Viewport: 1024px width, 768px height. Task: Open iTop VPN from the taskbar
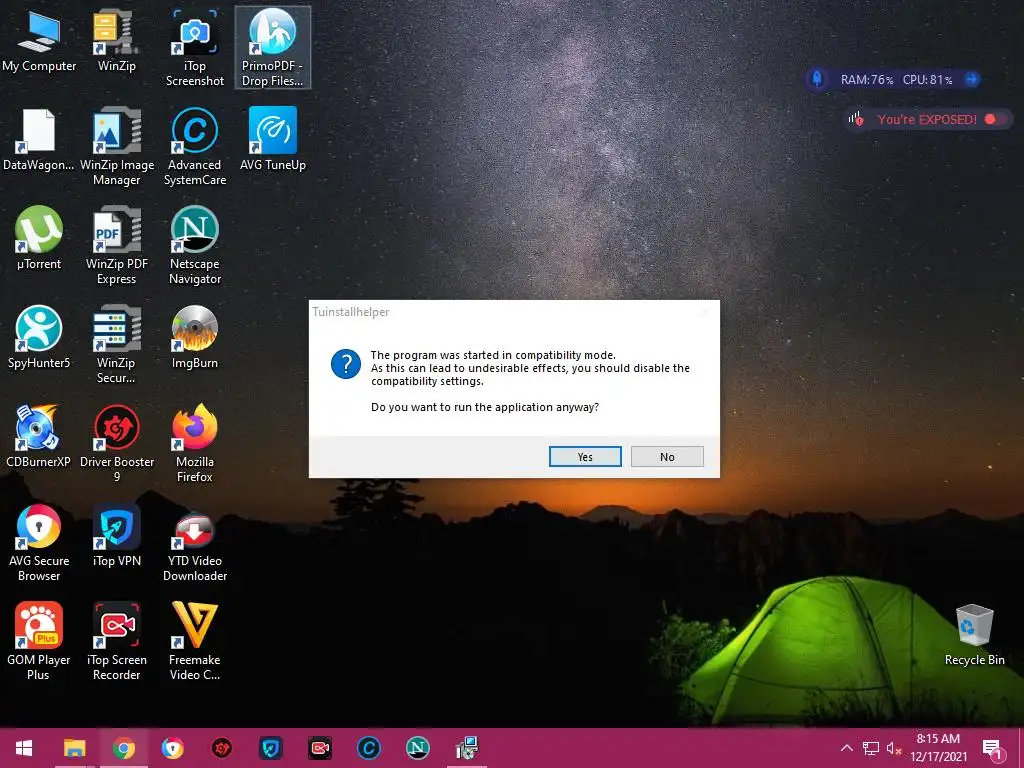pyautogui.click(x=270, y=748)
